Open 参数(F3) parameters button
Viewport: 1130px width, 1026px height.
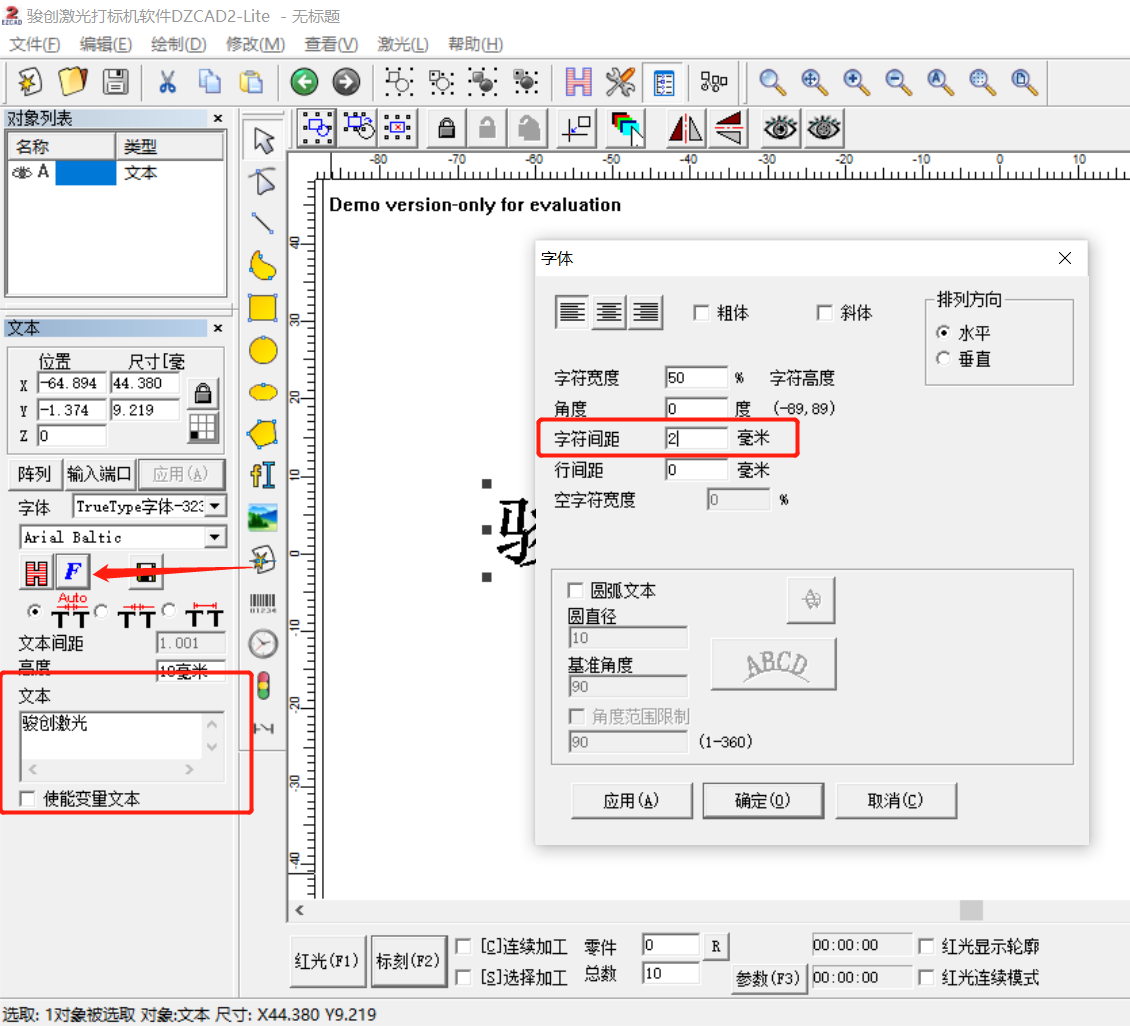tap(768, 978)
